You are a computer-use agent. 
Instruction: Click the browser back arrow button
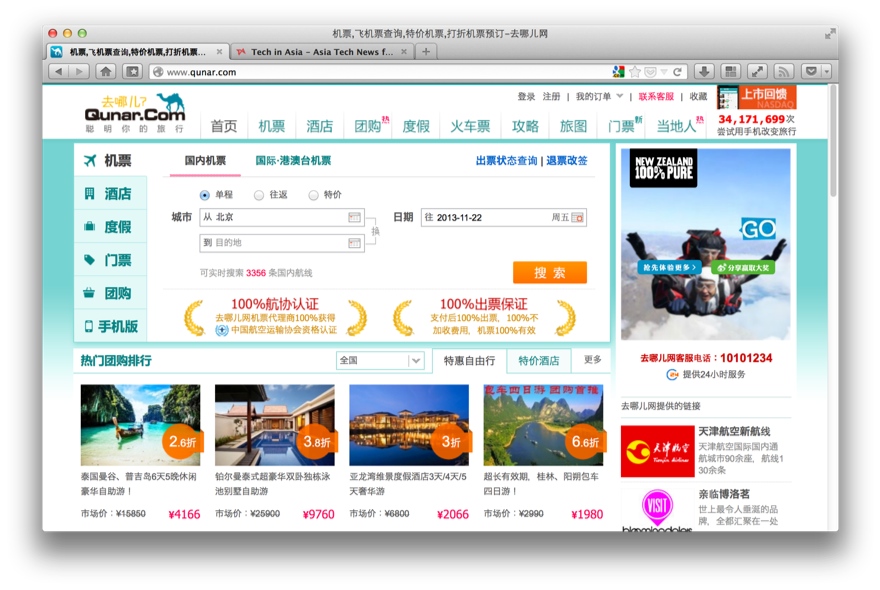[x=59, y=71]
